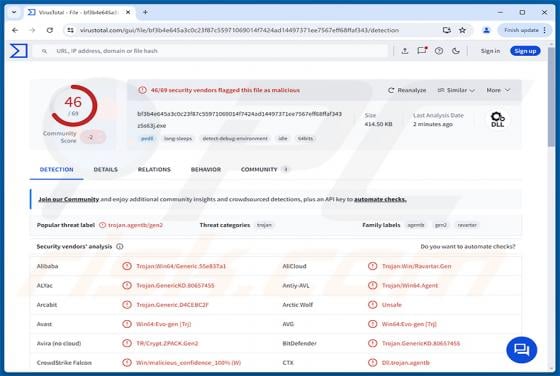
Task: Click Finish update button
Action: (x=521, y=30)
